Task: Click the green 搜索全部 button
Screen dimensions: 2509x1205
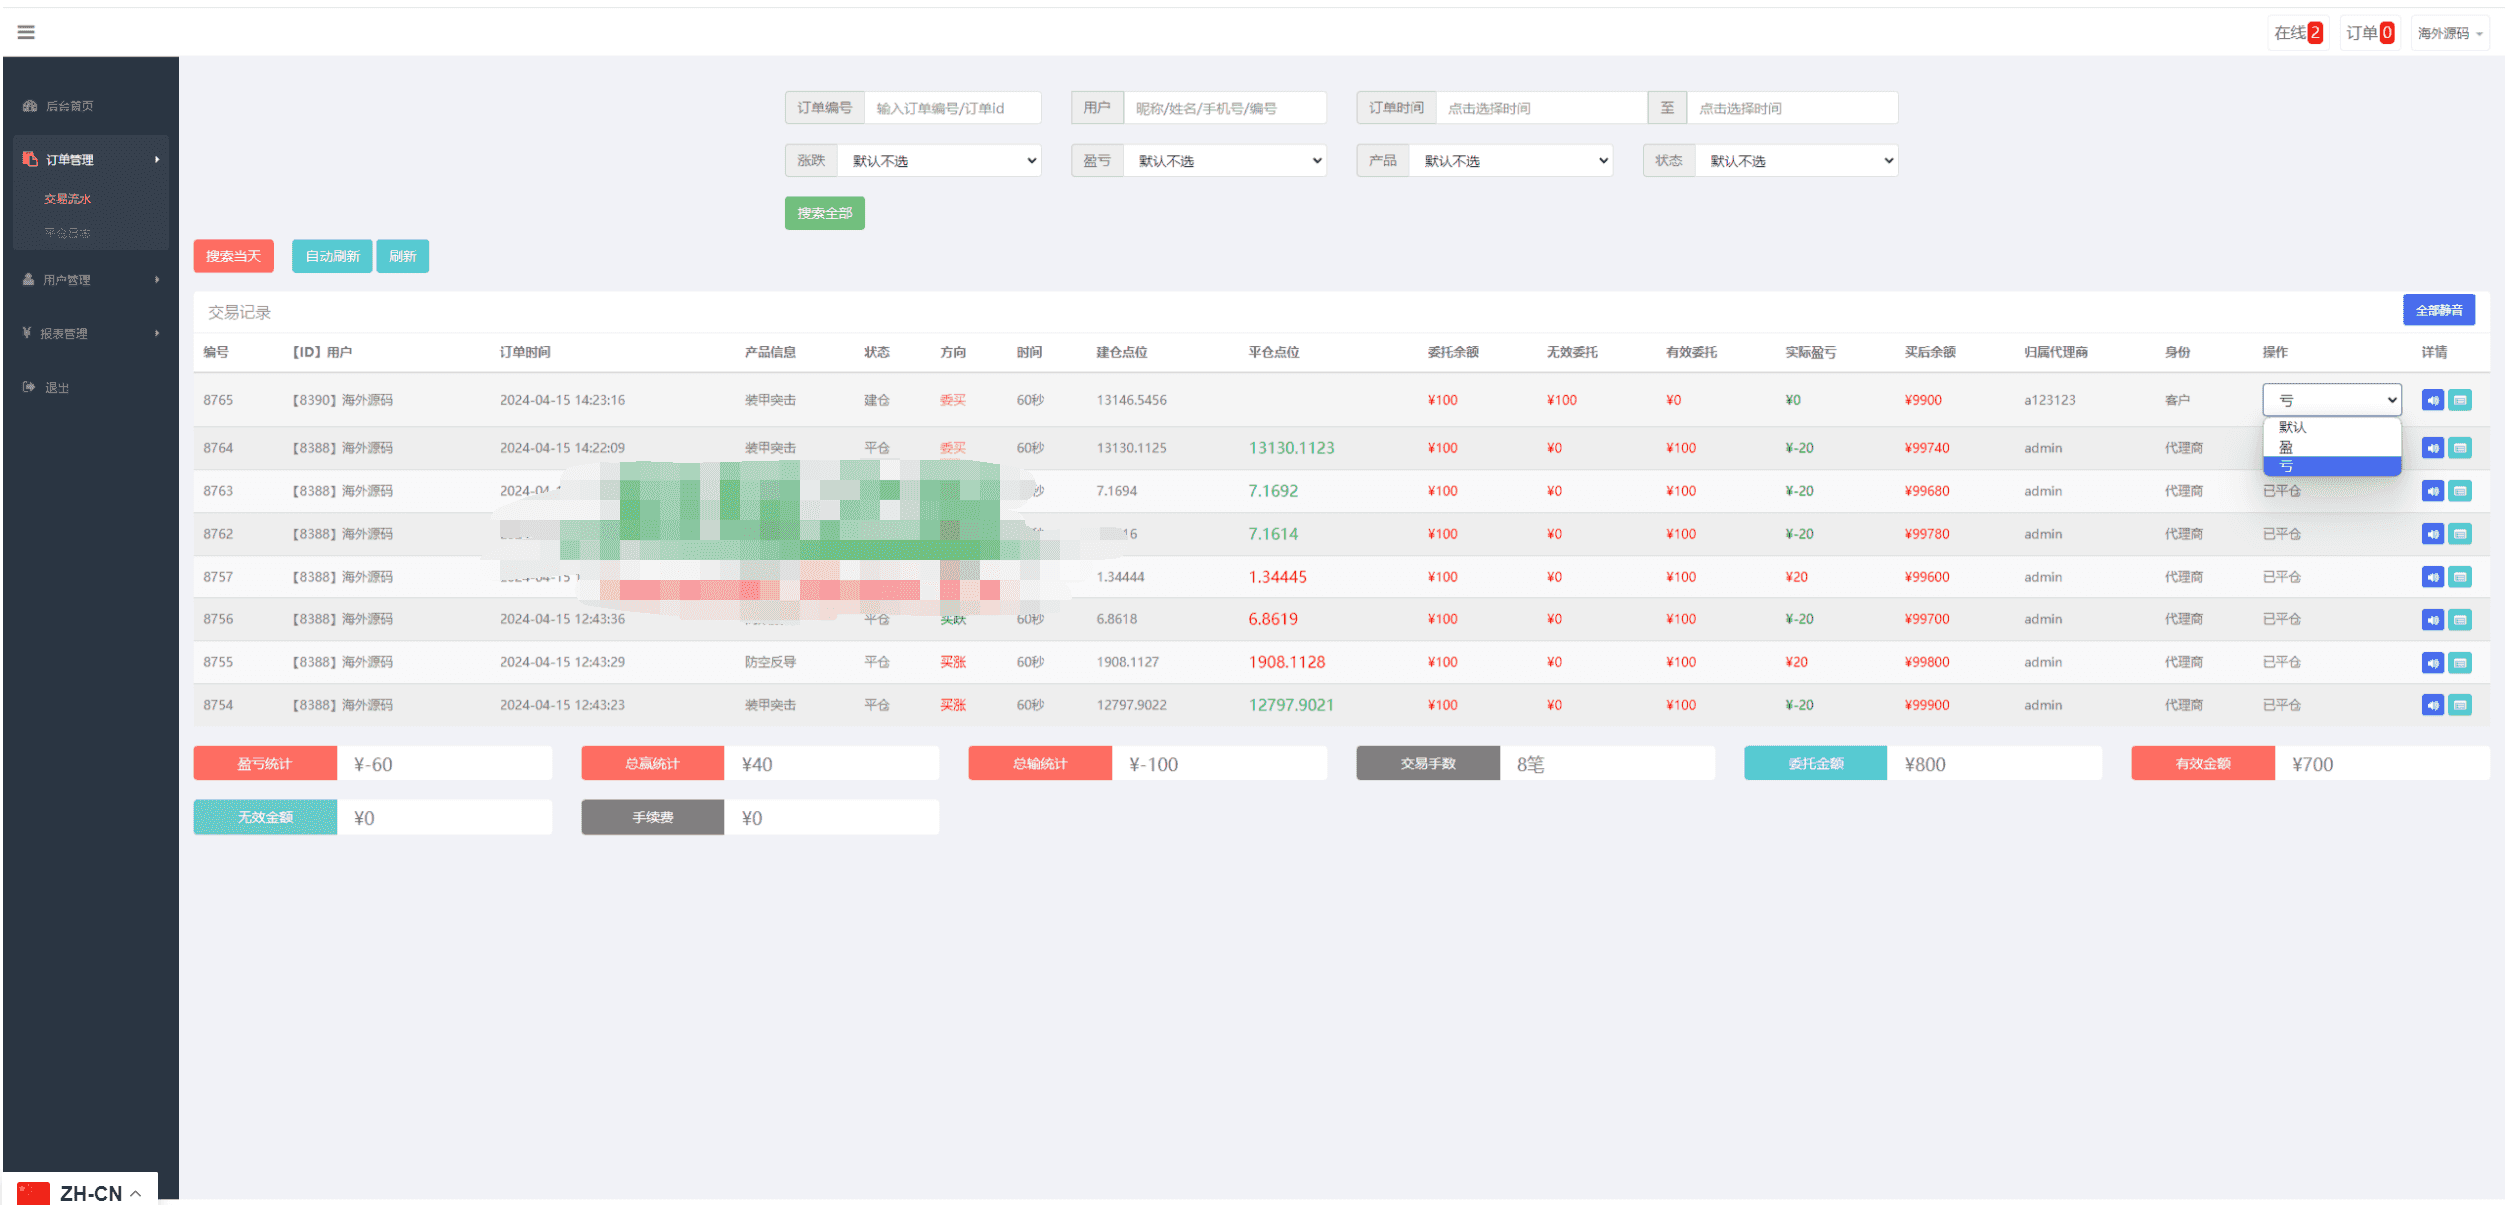Action: (824, 213)
